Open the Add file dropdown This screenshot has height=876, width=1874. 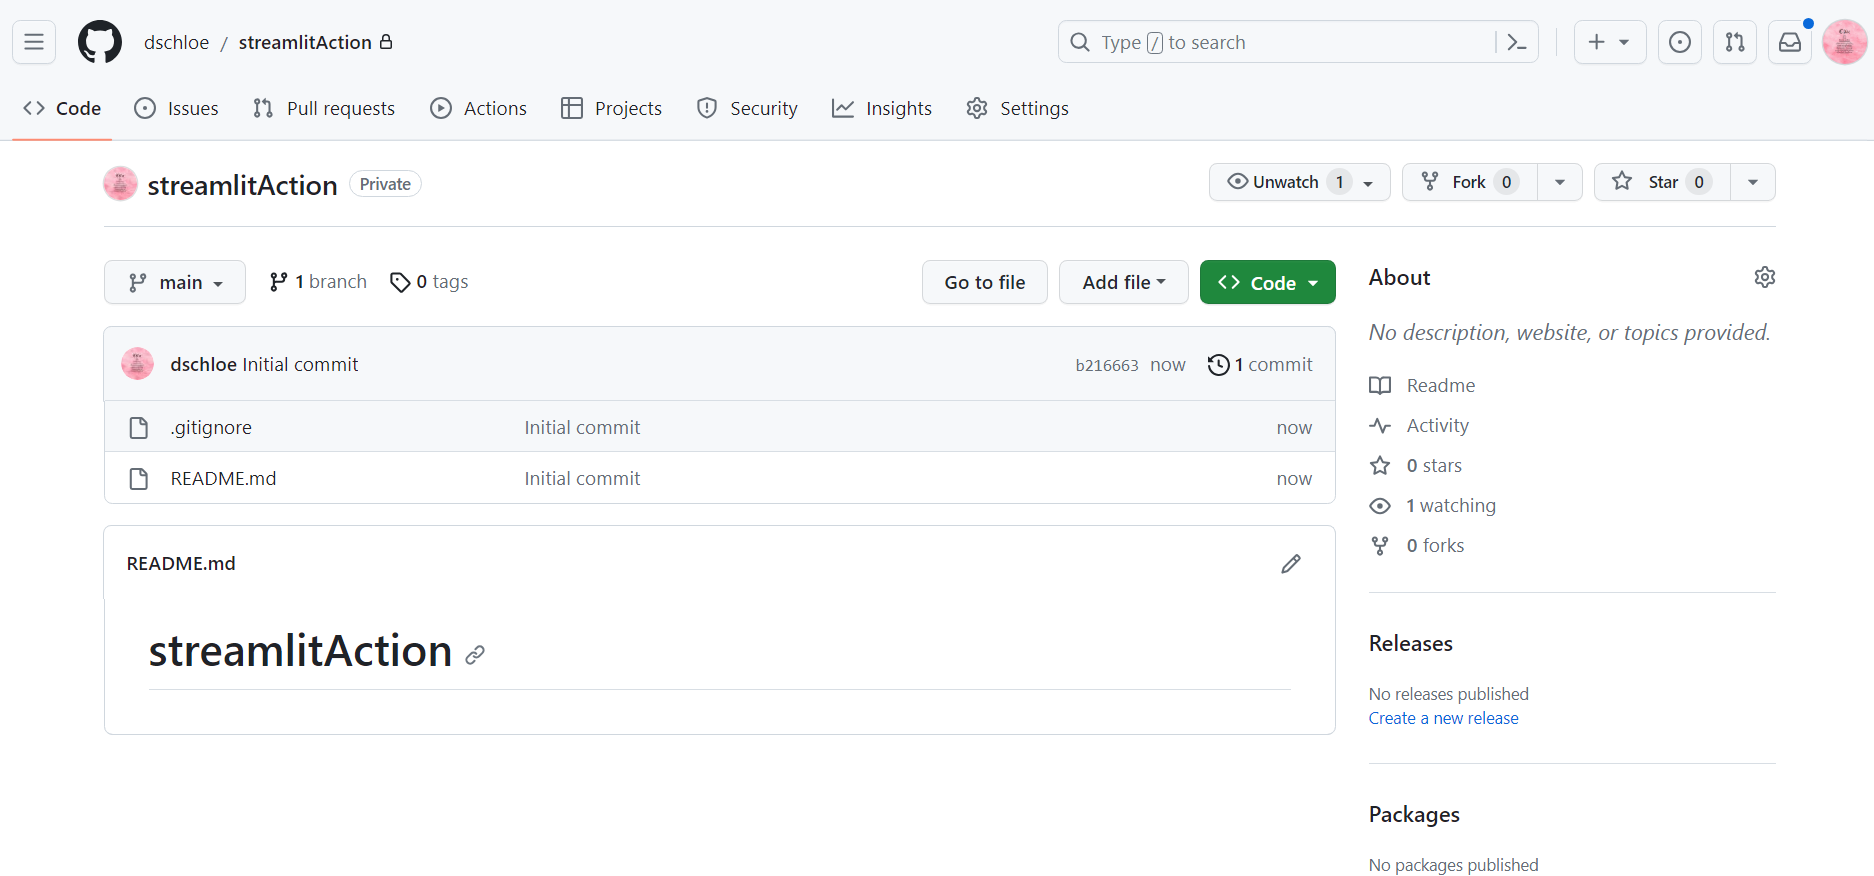1124,282
